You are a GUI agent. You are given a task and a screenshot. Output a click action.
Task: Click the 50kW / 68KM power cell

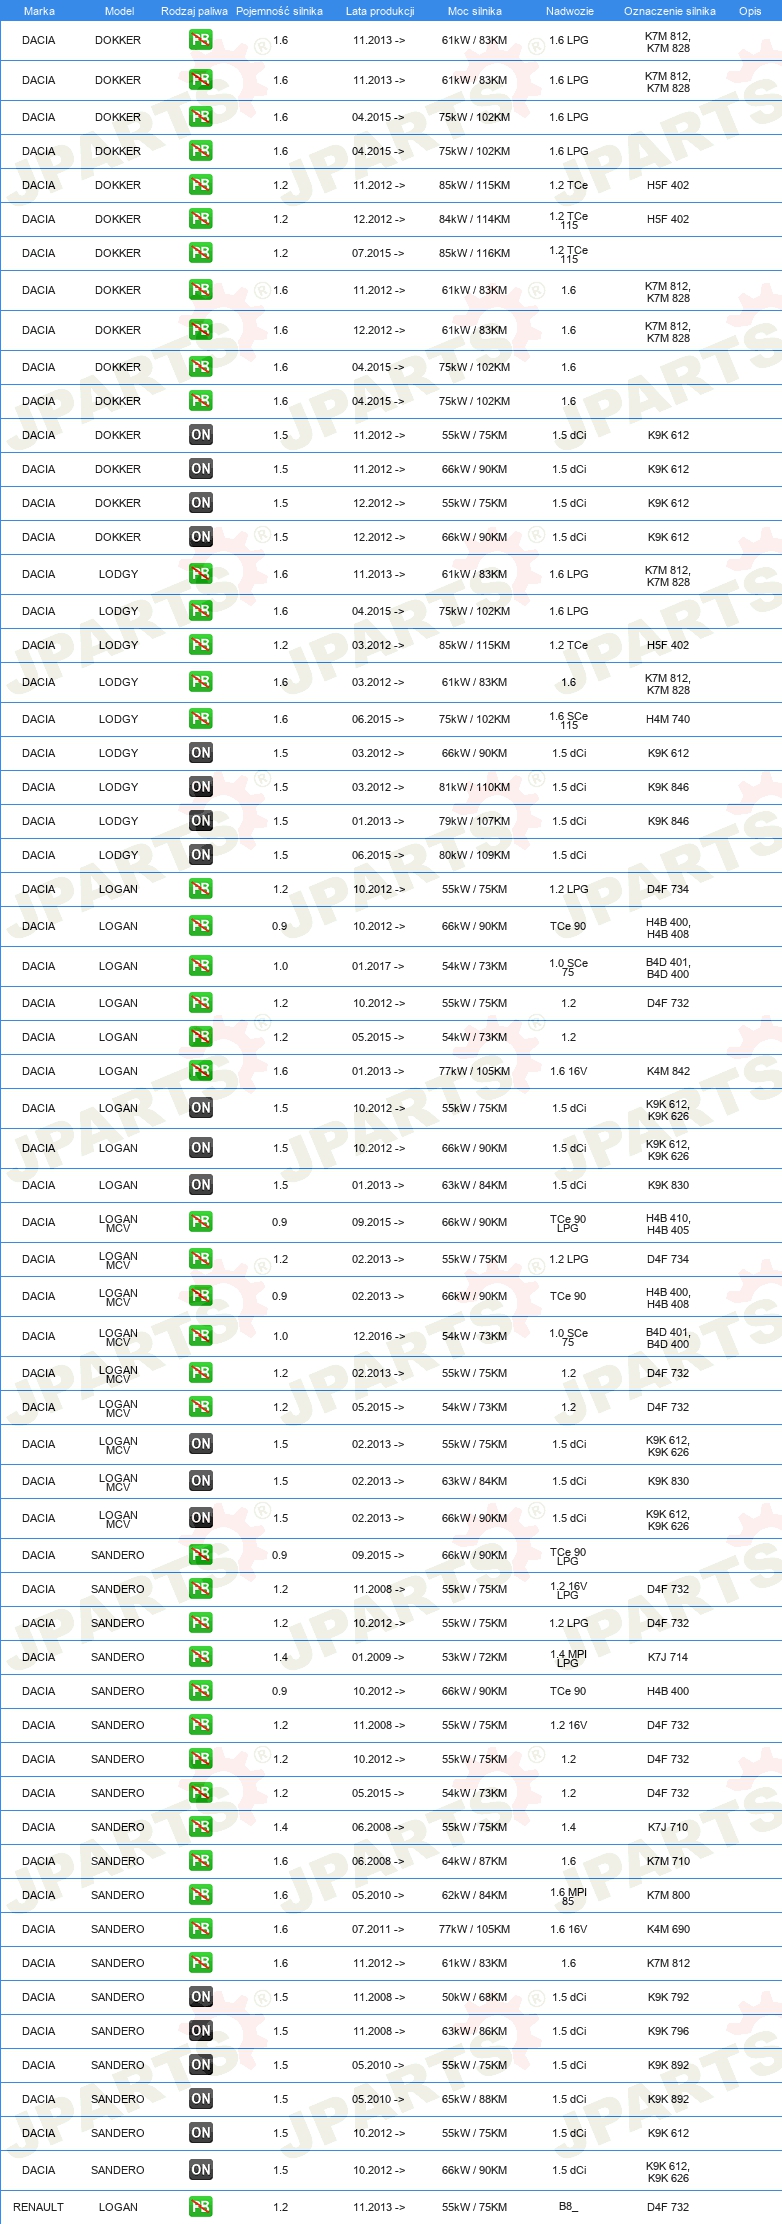[x=474, y=1997]
